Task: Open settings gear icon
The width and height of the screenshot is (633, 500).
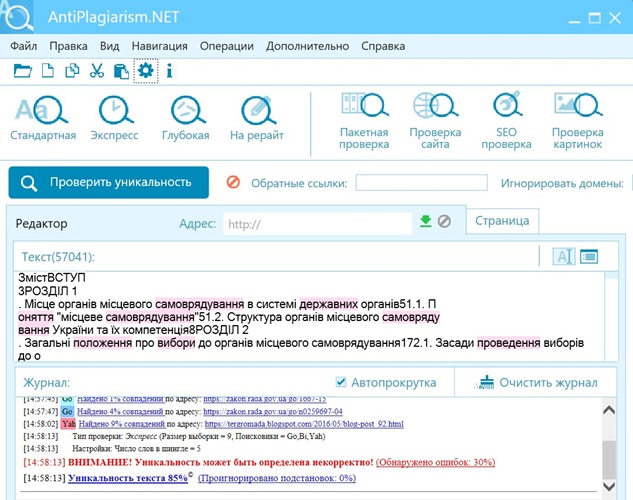Action: click(146, 71)
